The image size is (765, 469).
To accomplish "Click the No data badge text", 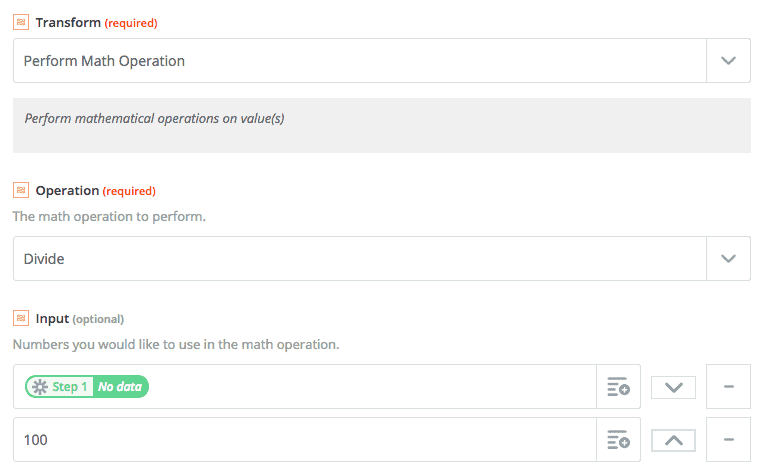I will (x=120, y=387).
